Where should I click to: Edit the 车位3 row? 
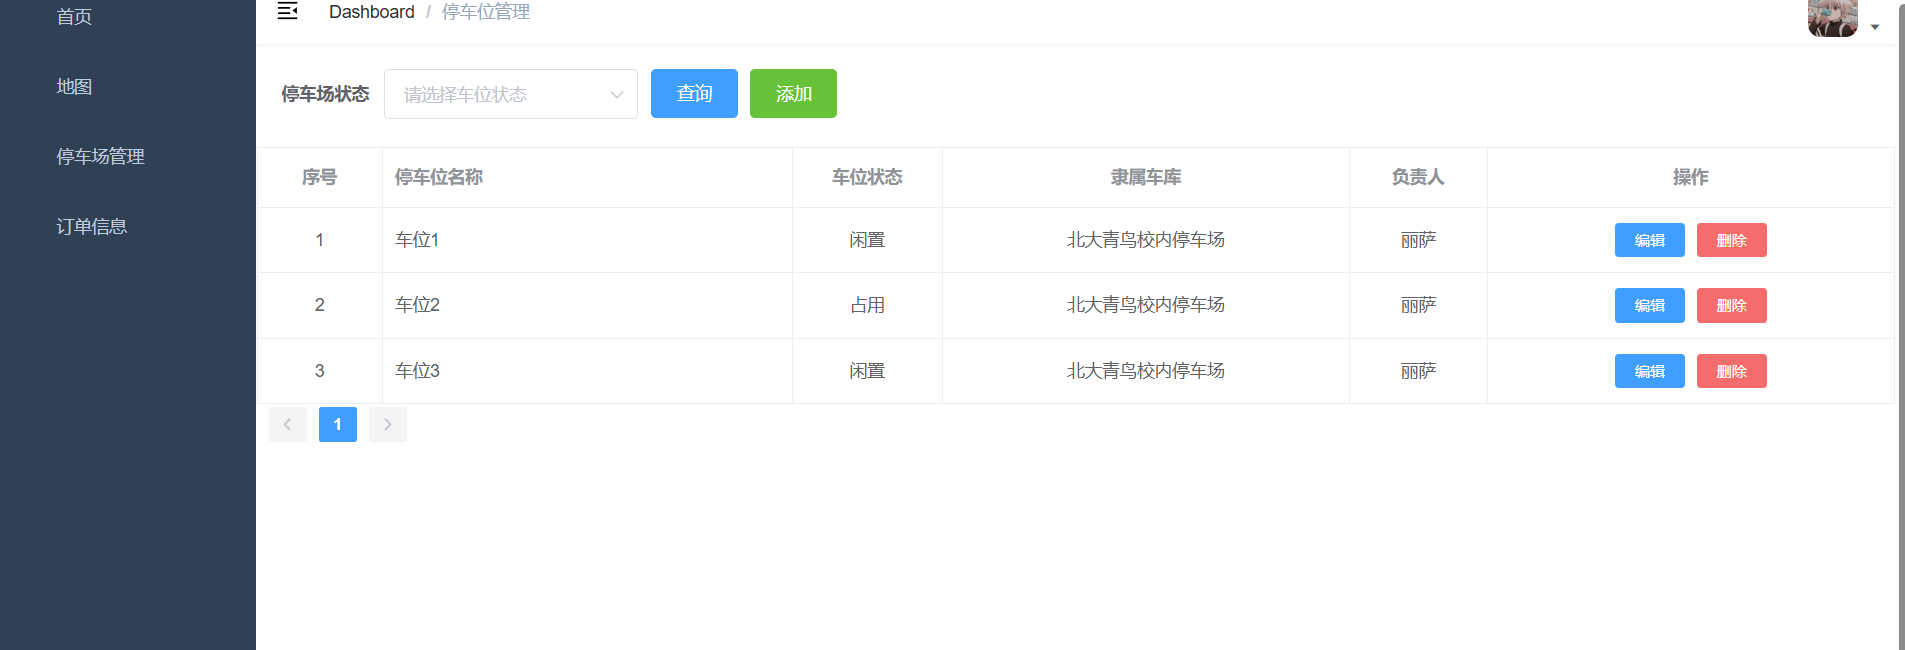pyautogui.click(x=1649, y=371)
